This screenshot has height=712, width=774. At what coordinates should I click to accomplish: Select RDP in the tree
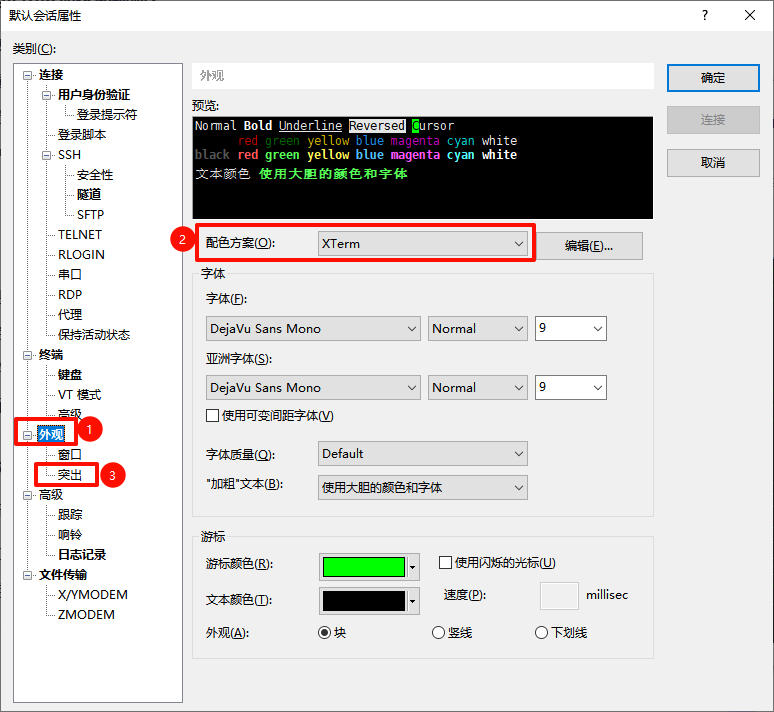point(70,295)
